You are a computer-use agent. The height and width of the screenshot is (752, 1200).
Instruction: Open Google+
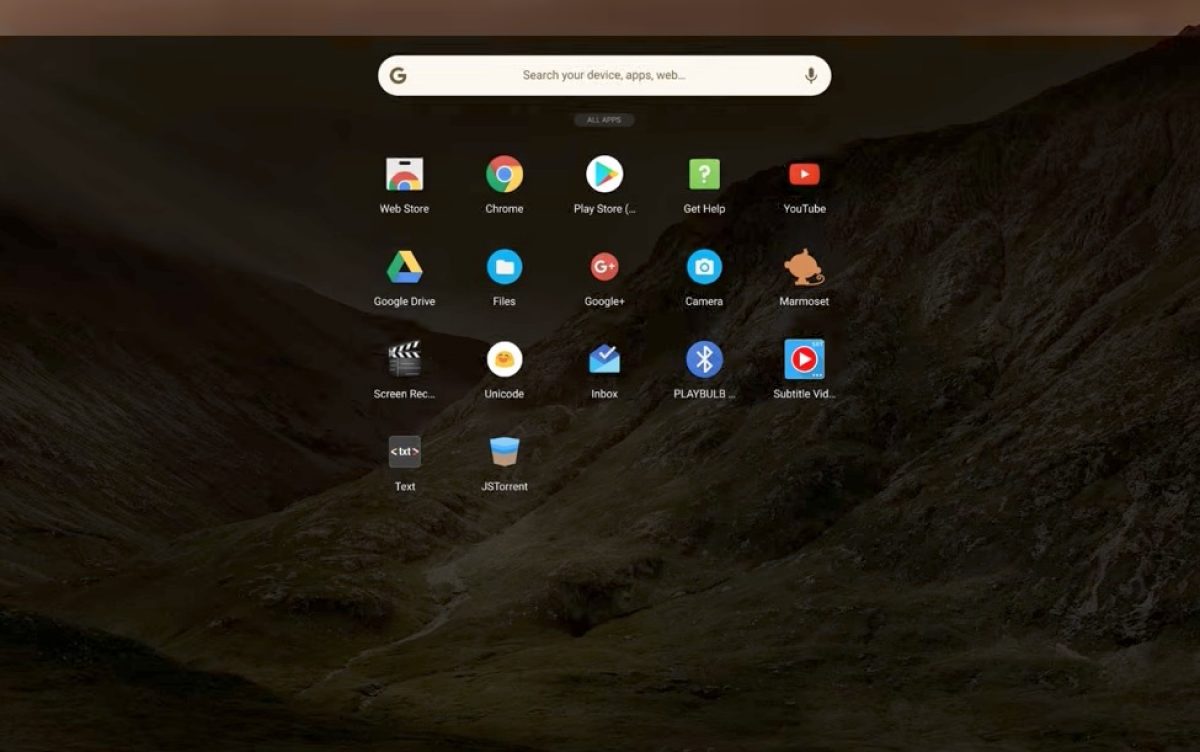point(603,269)
